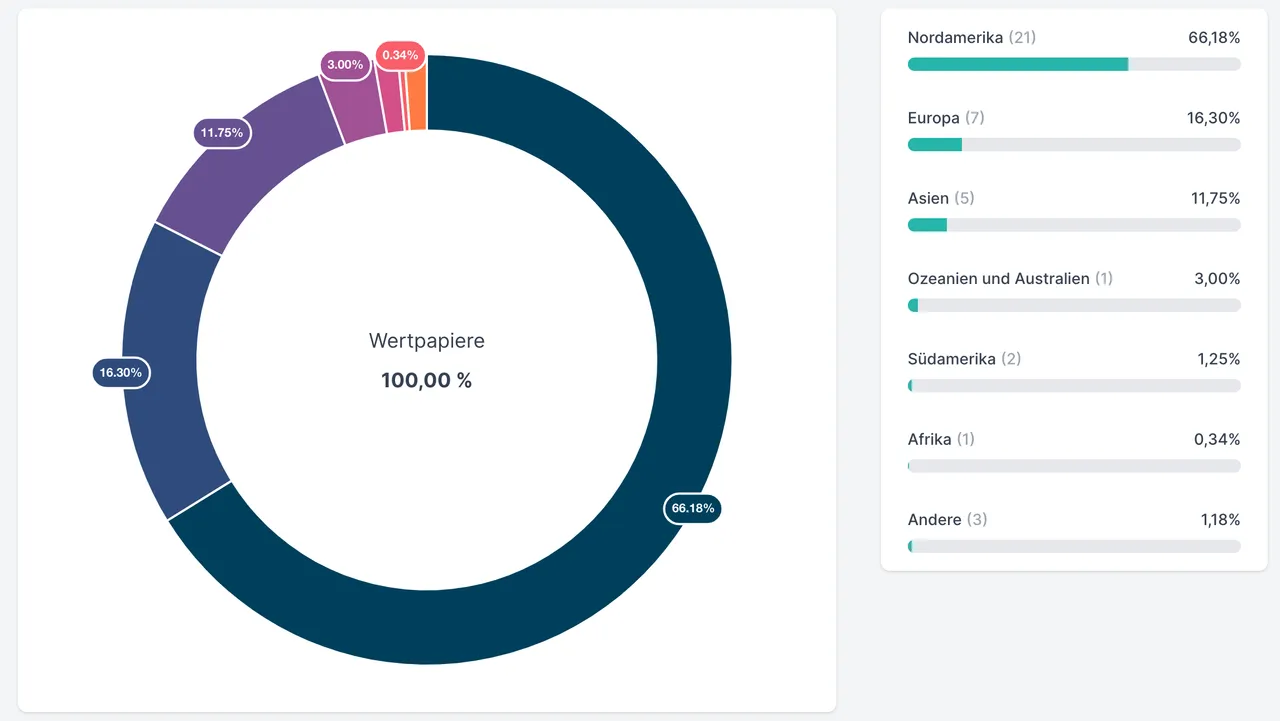Click the 0.34% chart label badge

(x=400, y=55)
